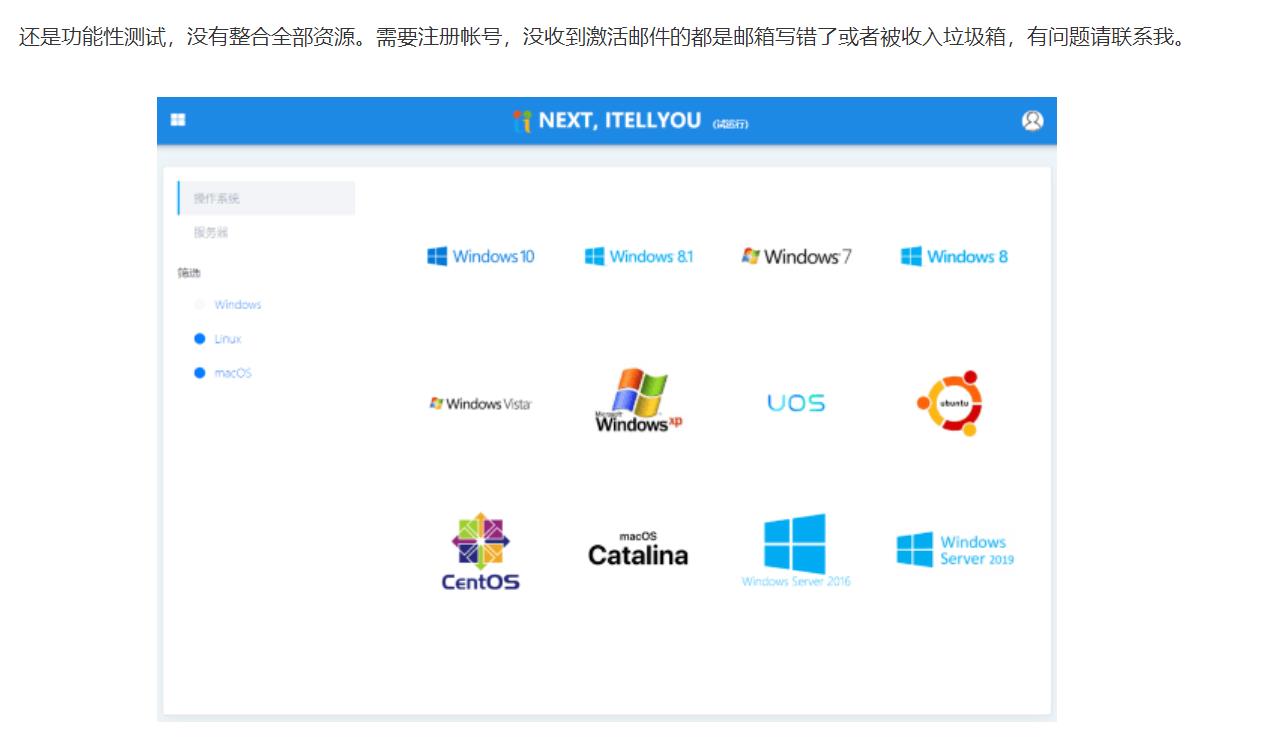Open the user account avatar icon
The image size is (1274, 752).
pyautogui.click(x=1032, y=121)
